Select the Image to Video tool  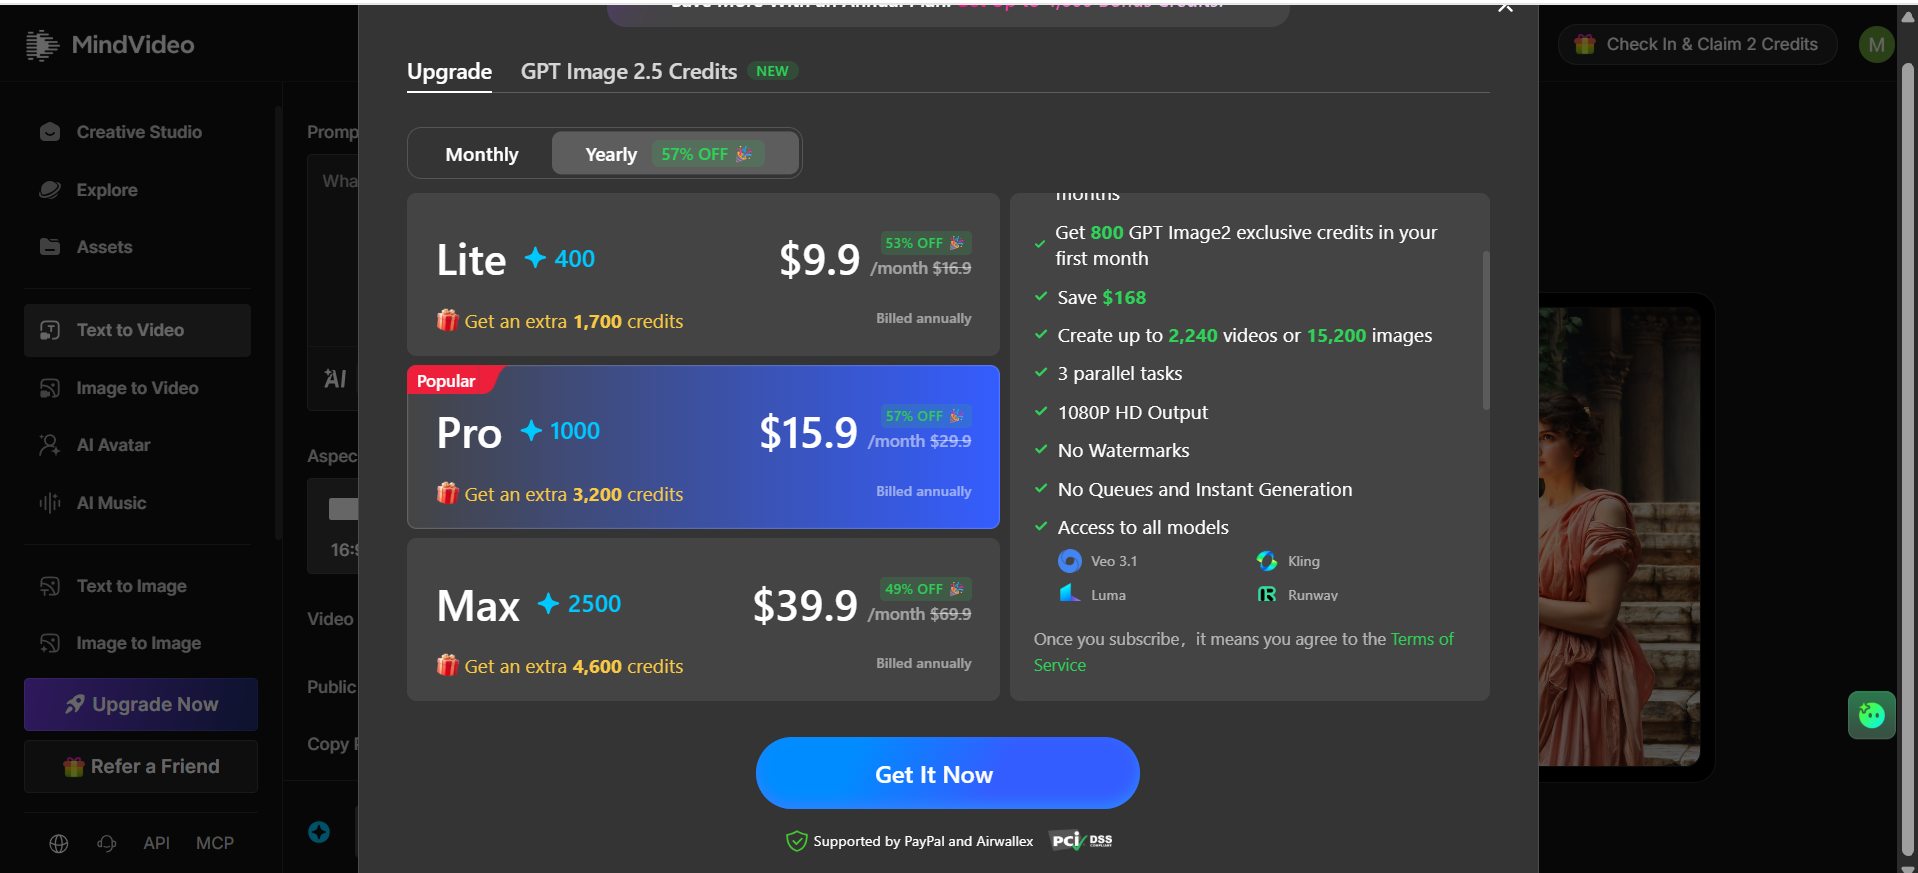click(x=138, y=388)
